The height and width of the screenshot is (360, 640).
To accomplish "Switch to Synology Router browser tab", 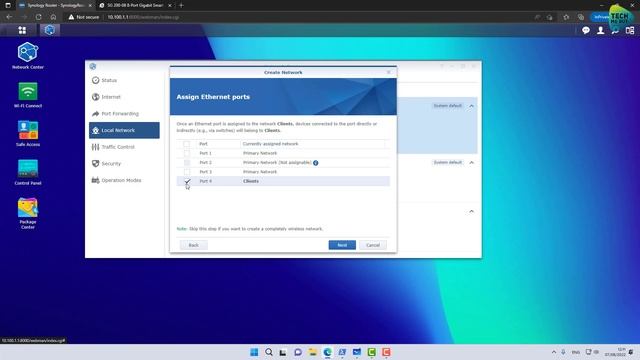I will pyautogui.click(x=55, y=5).
